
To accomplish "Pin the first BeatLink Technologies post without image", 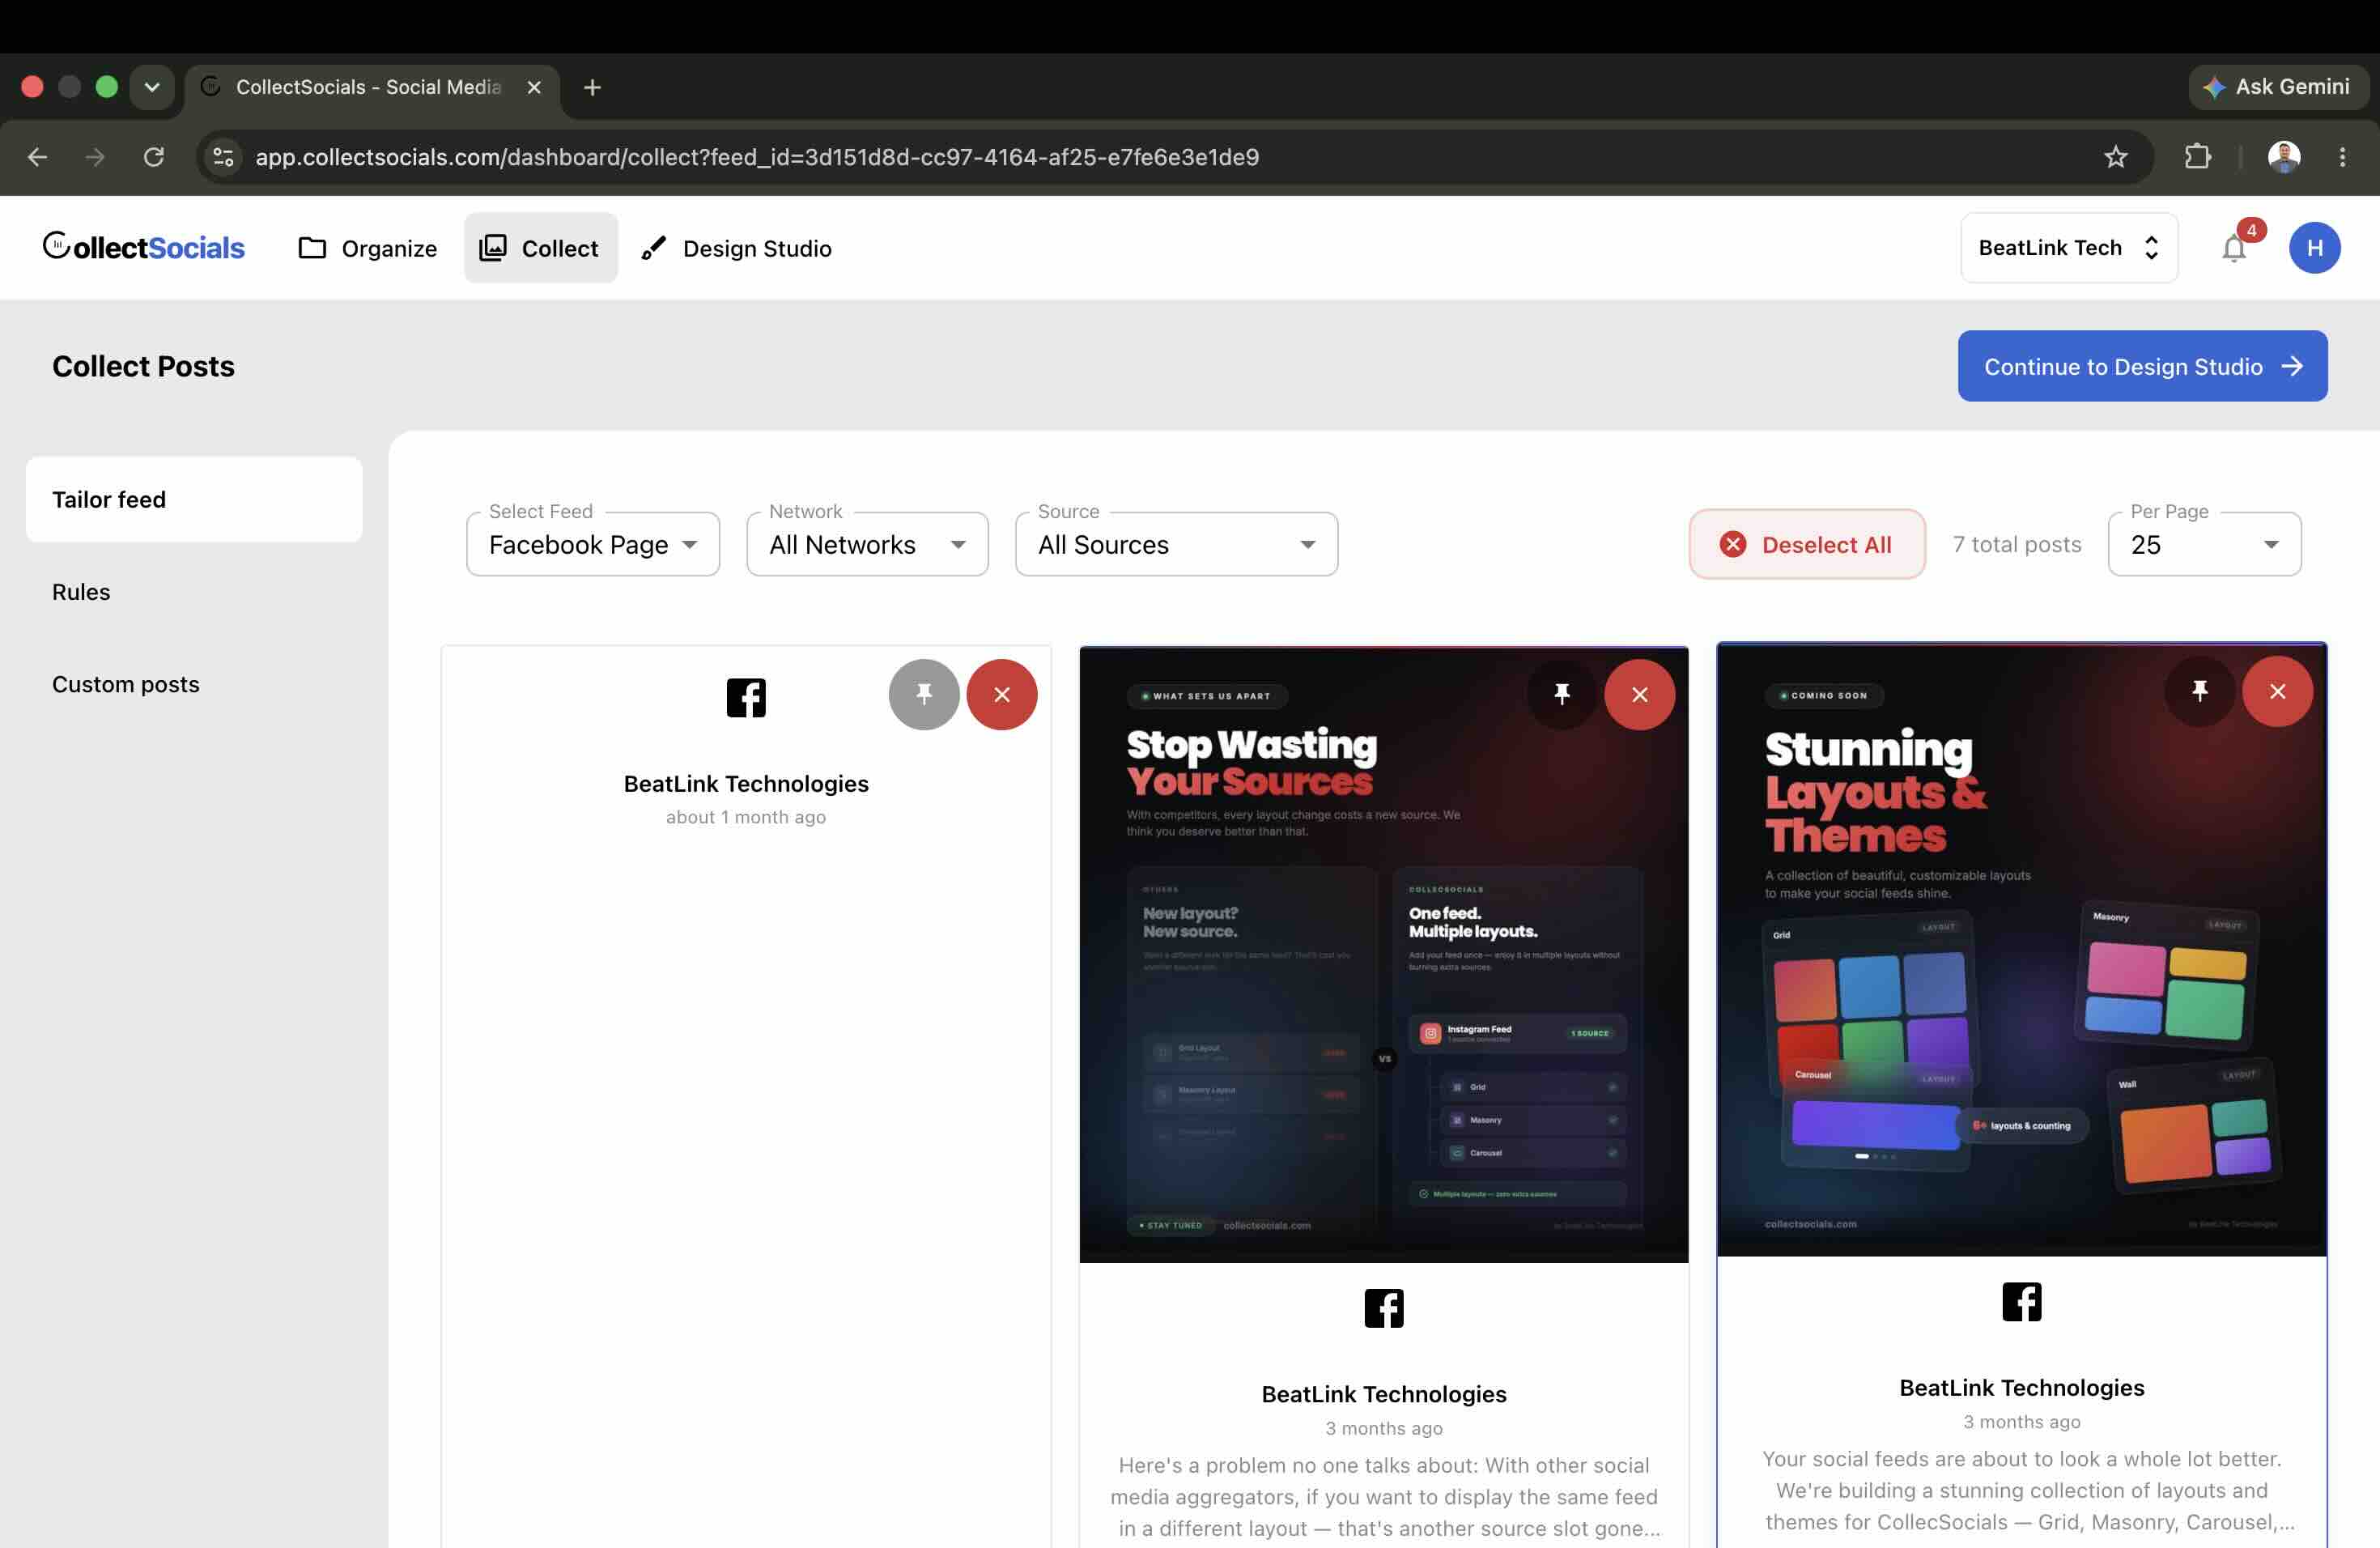I will pyautogui.click(x=923, y=694).
